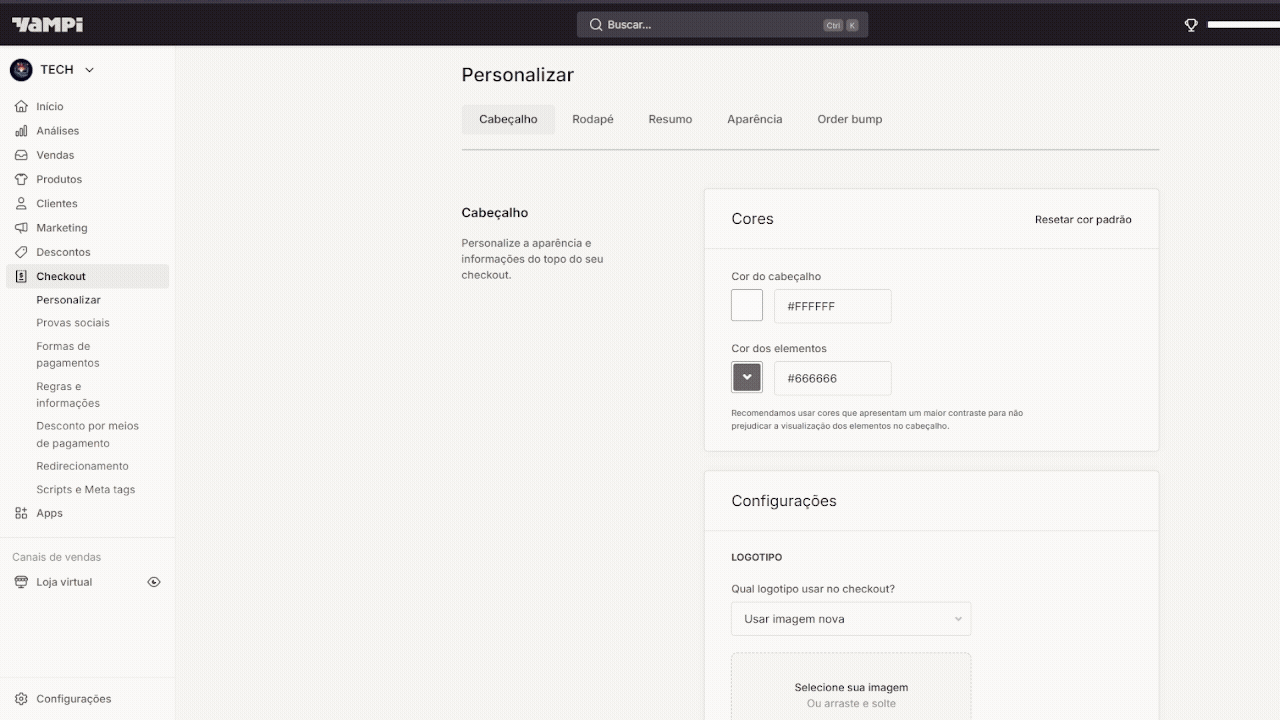Toggle the Loja virtual eye icon
The height and width of the screenshot is (720, 1280).
pos(154,582)
